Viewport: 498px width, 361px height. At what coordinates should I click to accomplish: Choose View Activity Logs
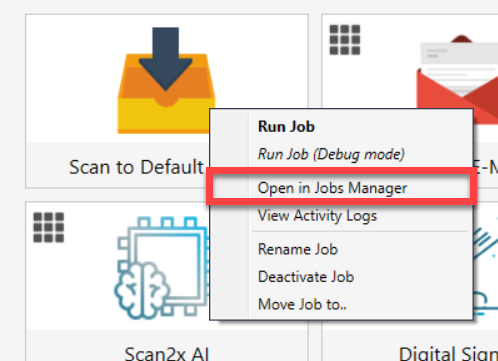(x=317, y=216)
